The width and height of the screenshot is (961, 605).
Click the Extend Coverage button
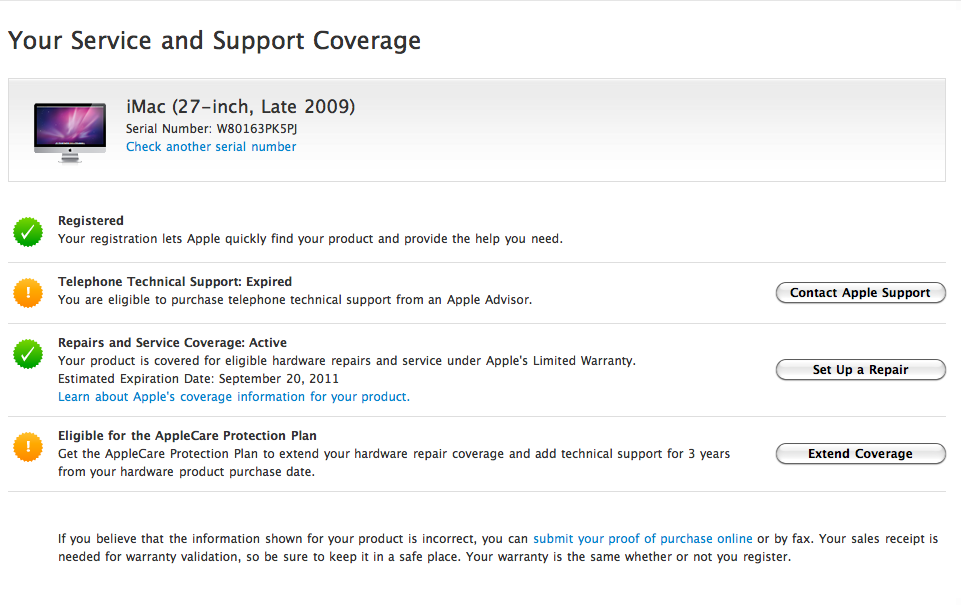[x=860, y=454]
